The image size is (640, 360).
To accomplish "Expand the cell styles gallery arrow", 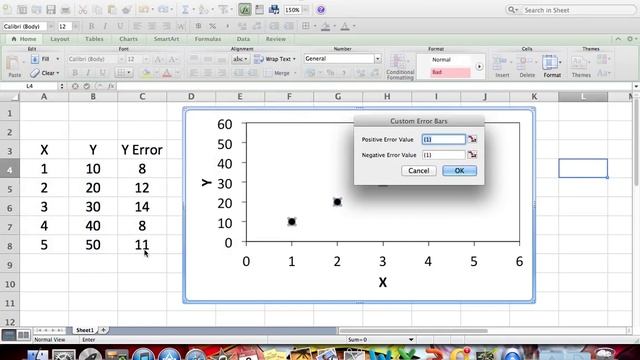I will point(479,67).
